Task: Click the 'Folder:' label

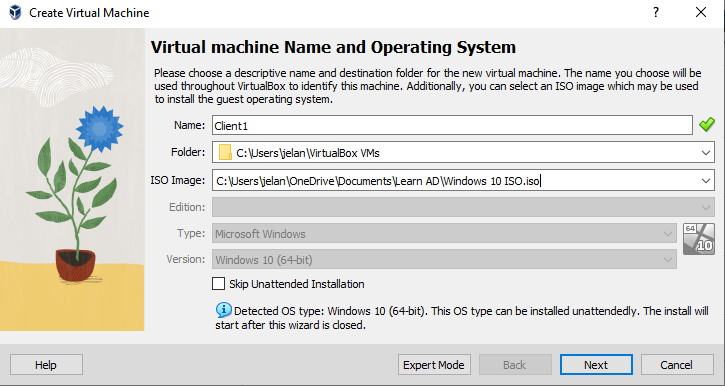Action: [188, 152]
